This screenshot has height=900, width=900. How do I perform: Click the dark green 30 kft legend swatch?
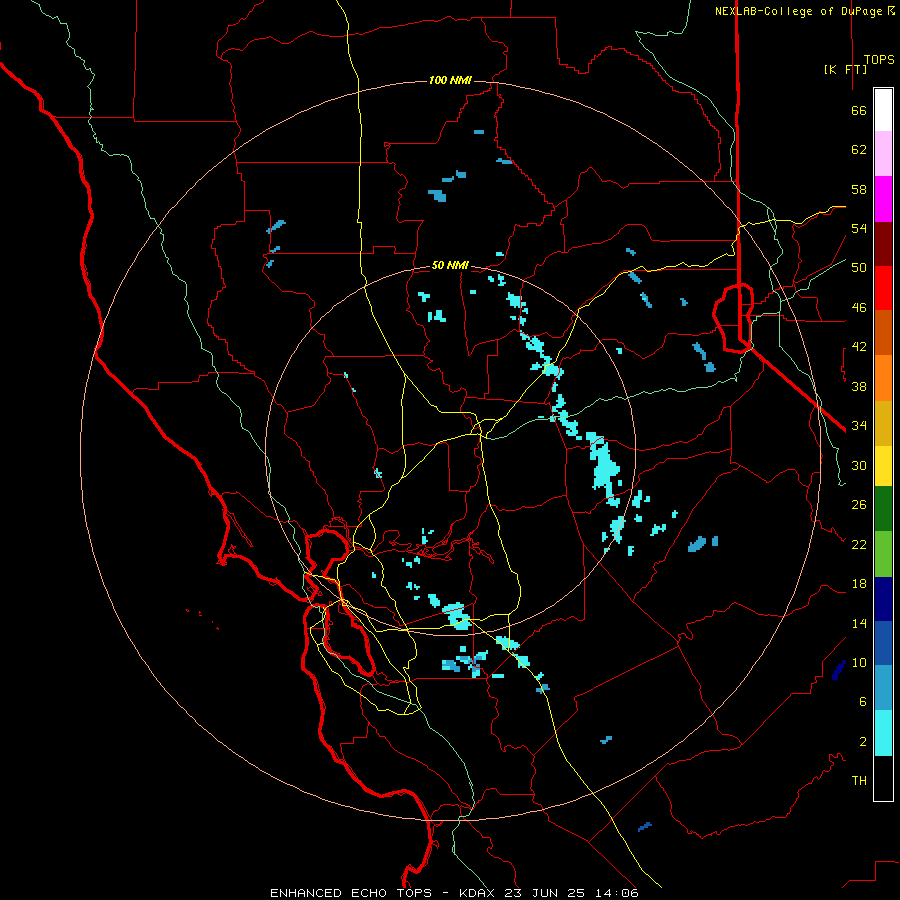tap(883, 509)
